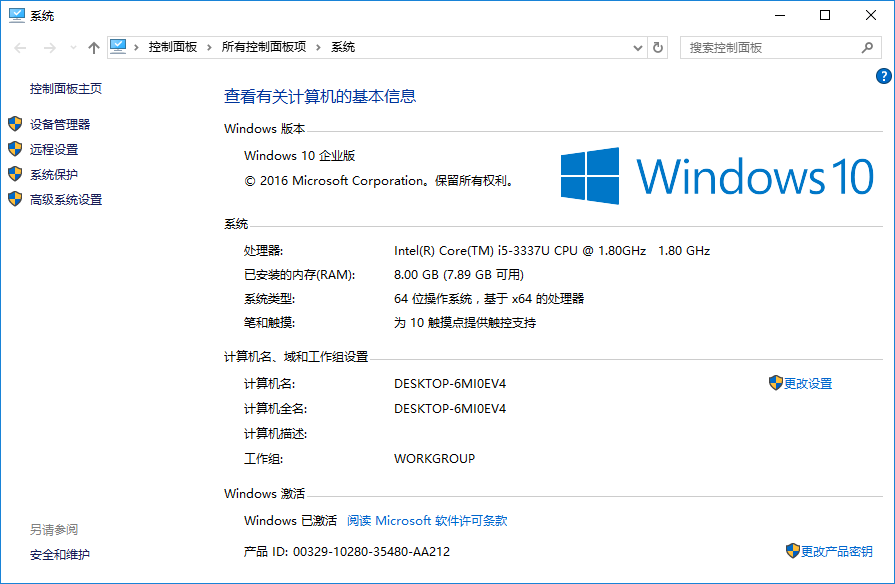895x584 pixels.
Task: Click the System window title bar icon
Action: [17, 15]
